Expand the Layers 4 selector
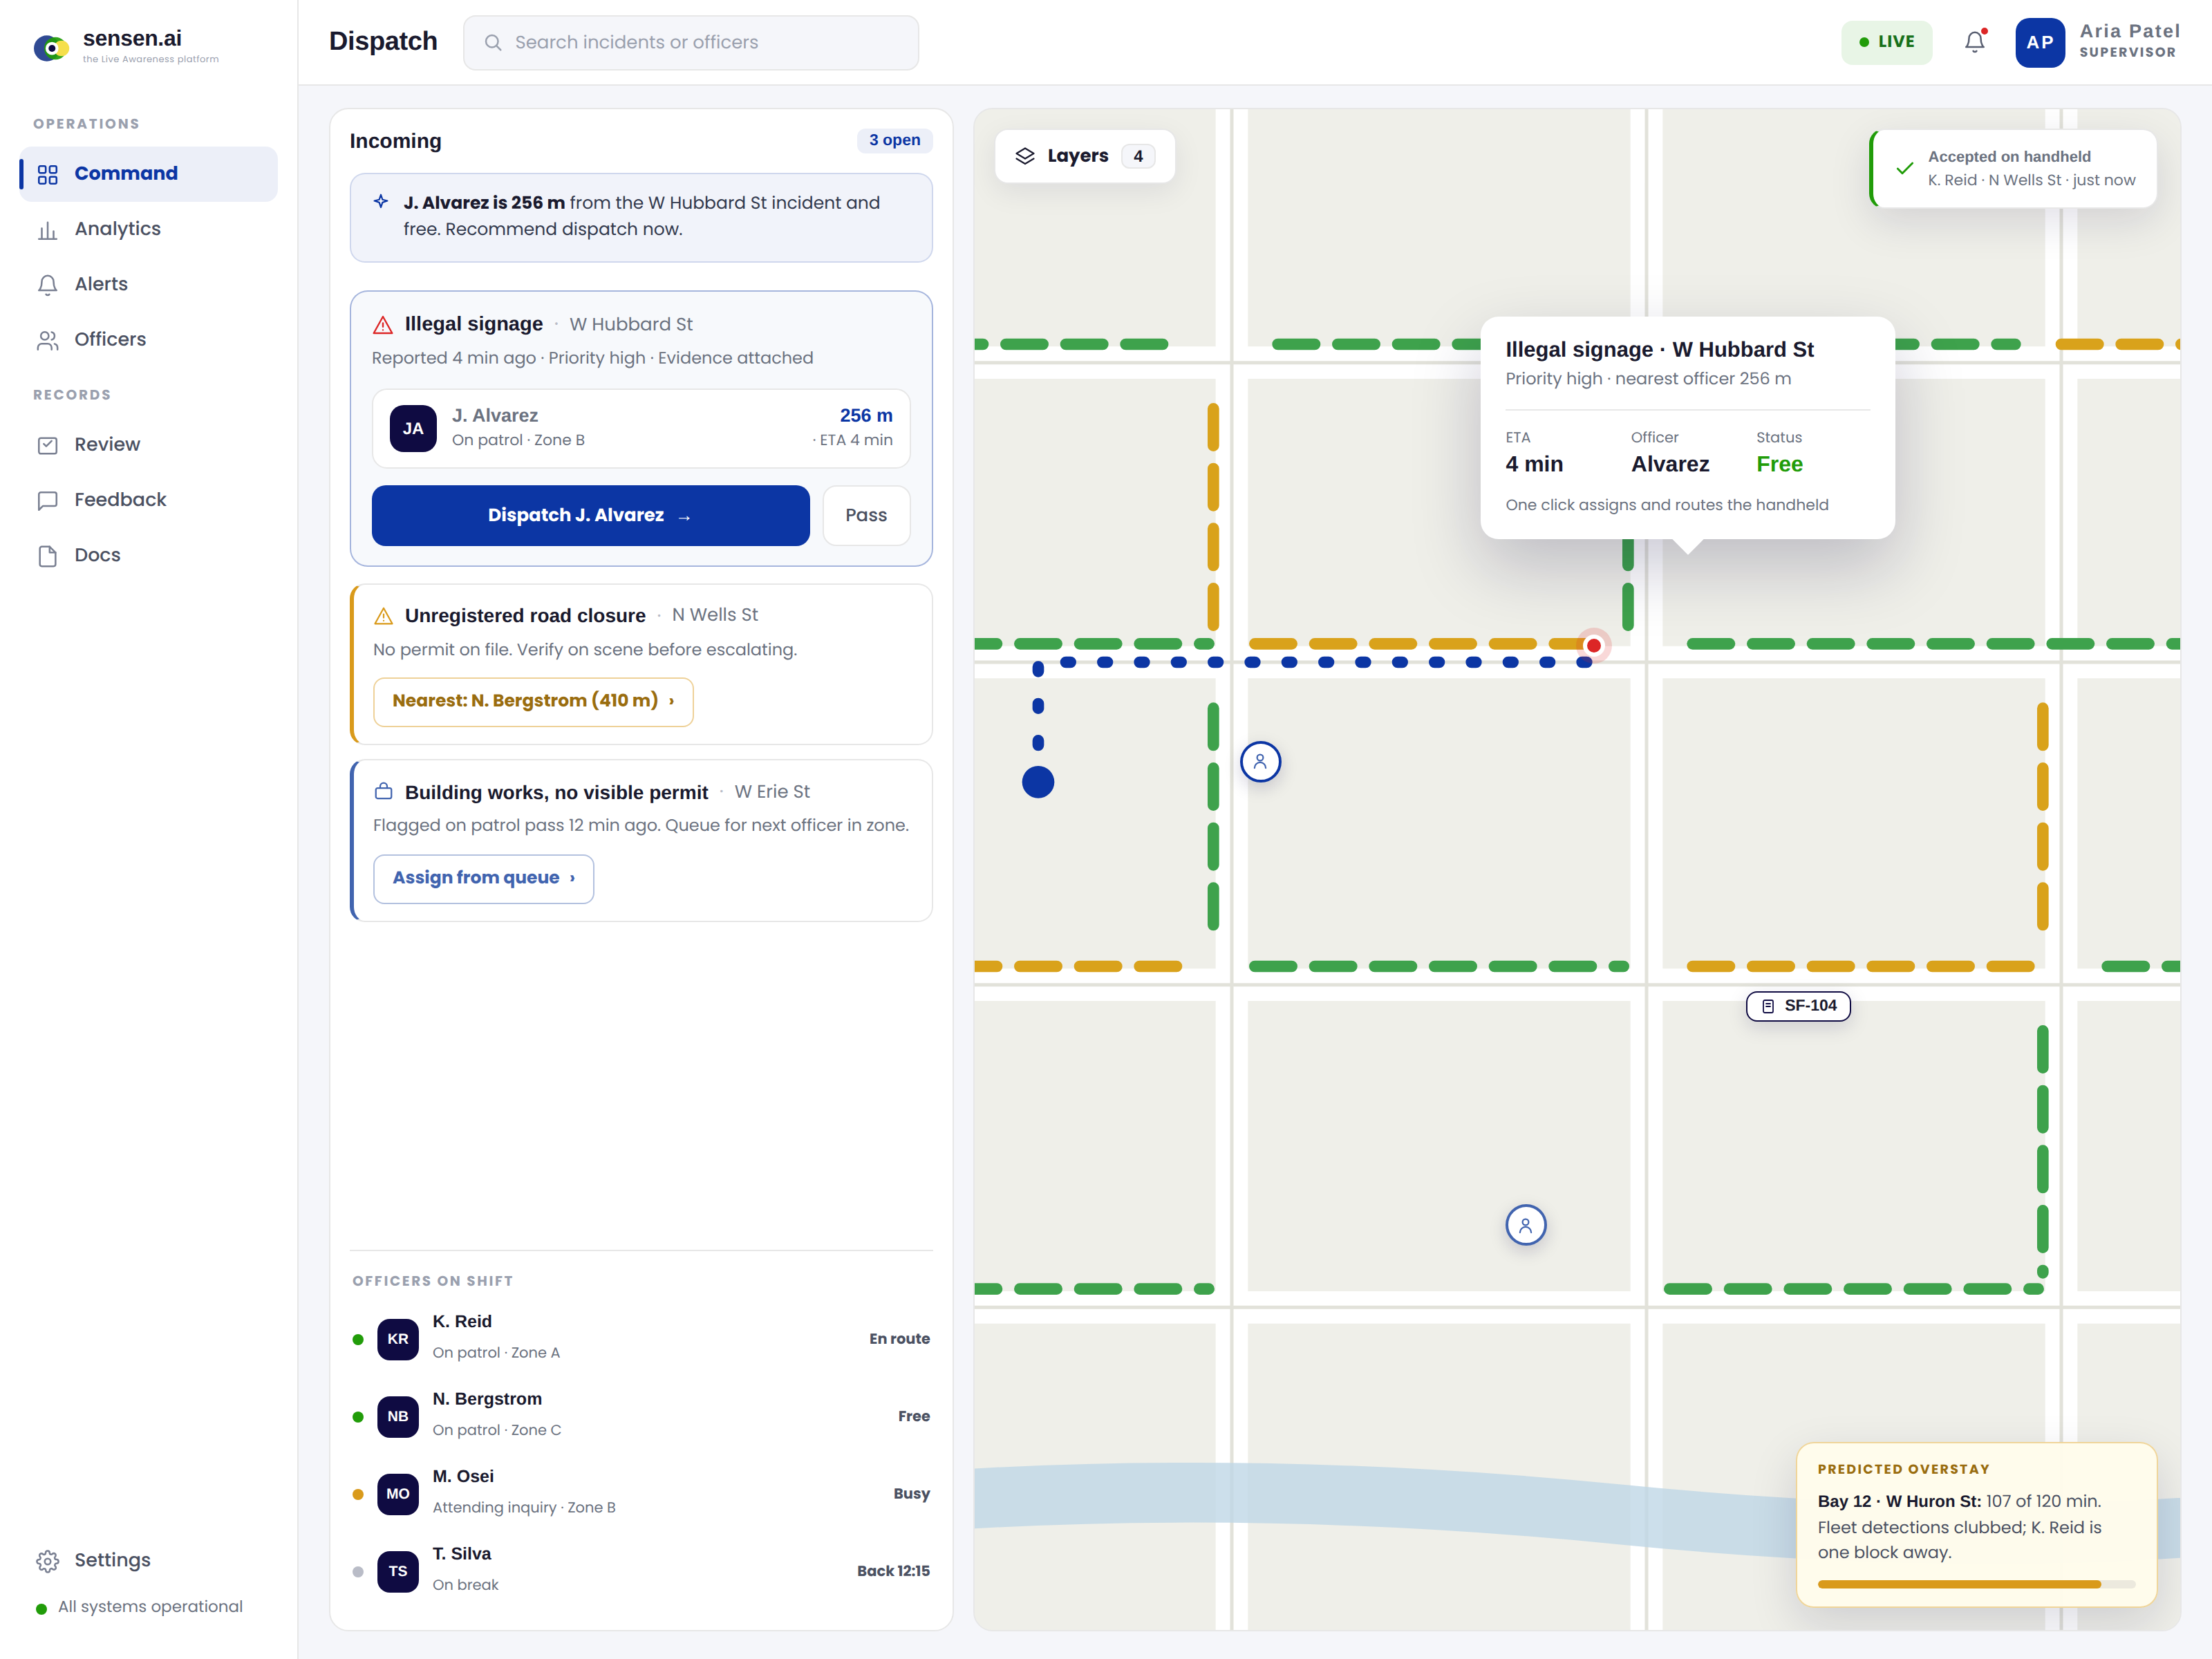 point(1085,156)
